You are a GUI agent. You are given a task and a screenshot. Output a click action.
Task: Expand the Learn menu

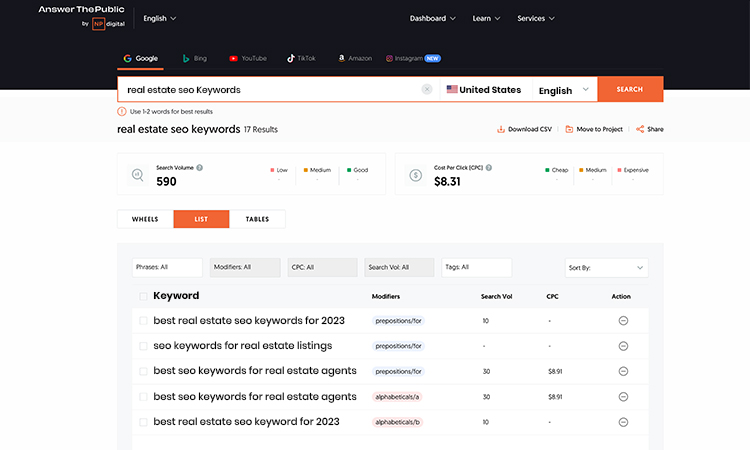coord(486,18)
